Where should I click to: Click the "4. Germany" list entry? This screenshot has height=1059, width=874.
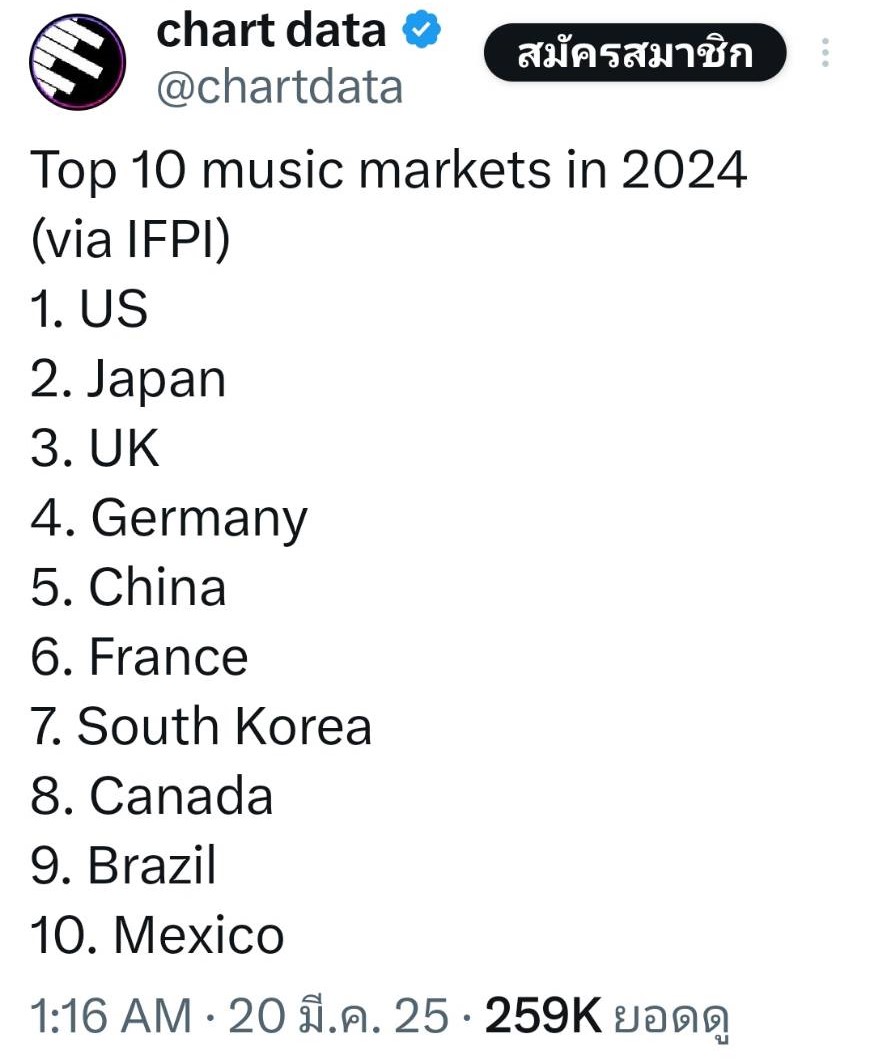(x=169, y=518)
